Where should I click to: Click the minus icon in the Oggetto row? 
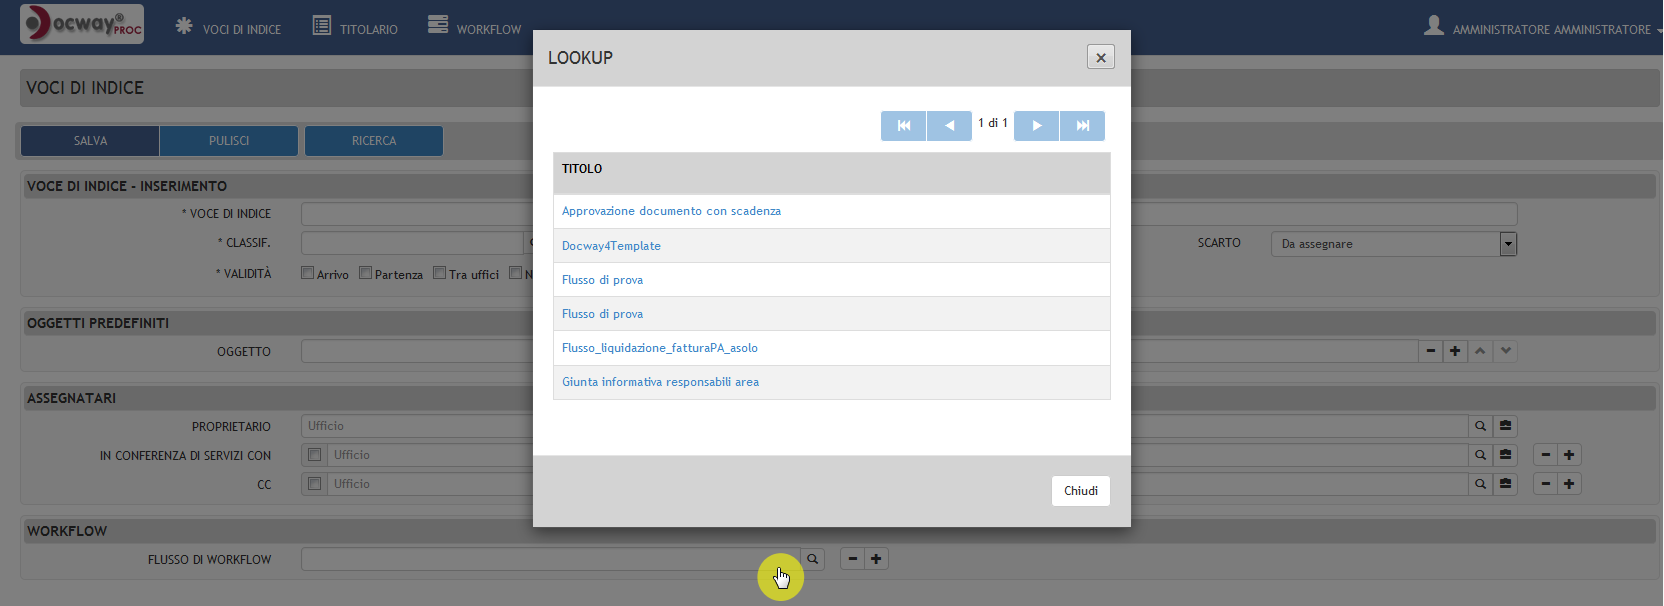coord(1431,351)
